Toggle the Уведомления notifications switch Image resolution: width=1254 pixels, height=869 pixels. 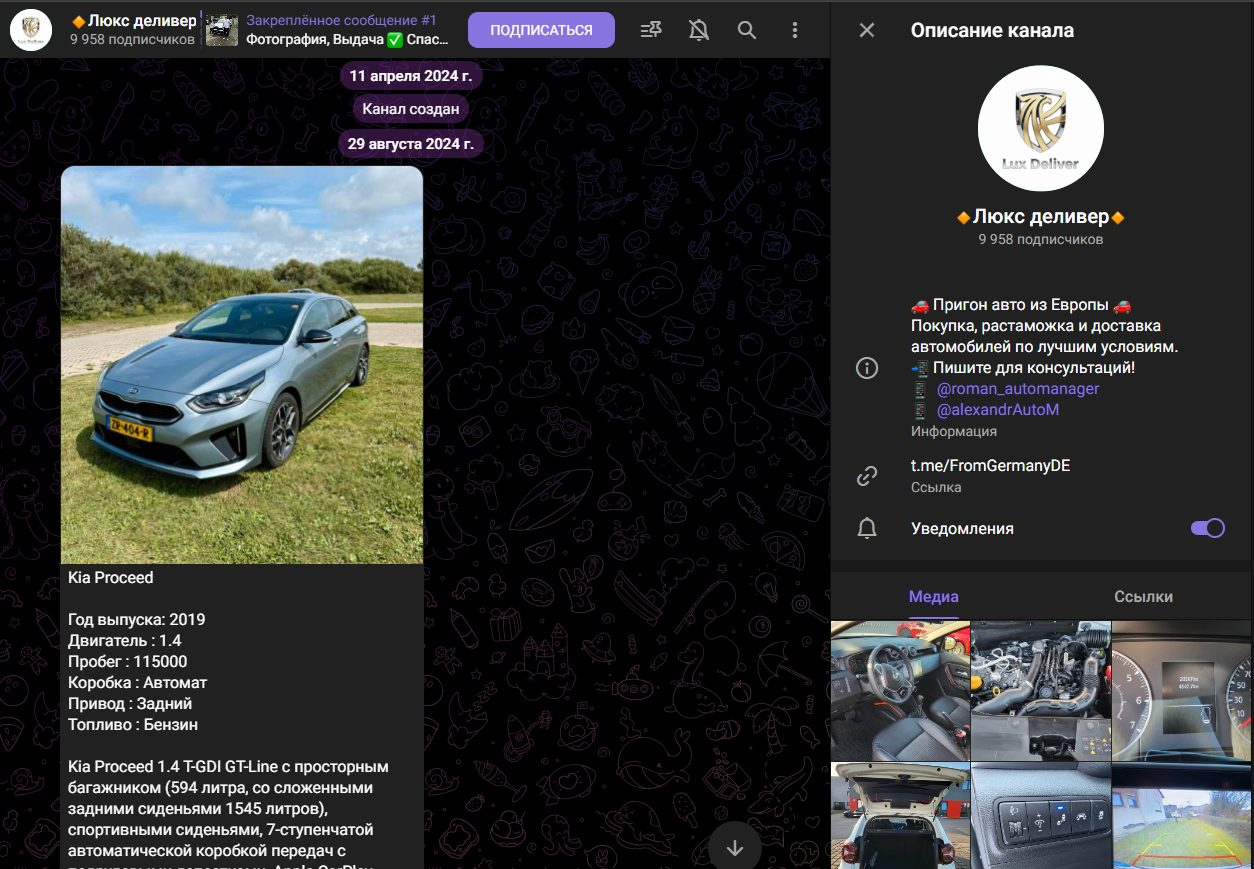[1207, 528]
